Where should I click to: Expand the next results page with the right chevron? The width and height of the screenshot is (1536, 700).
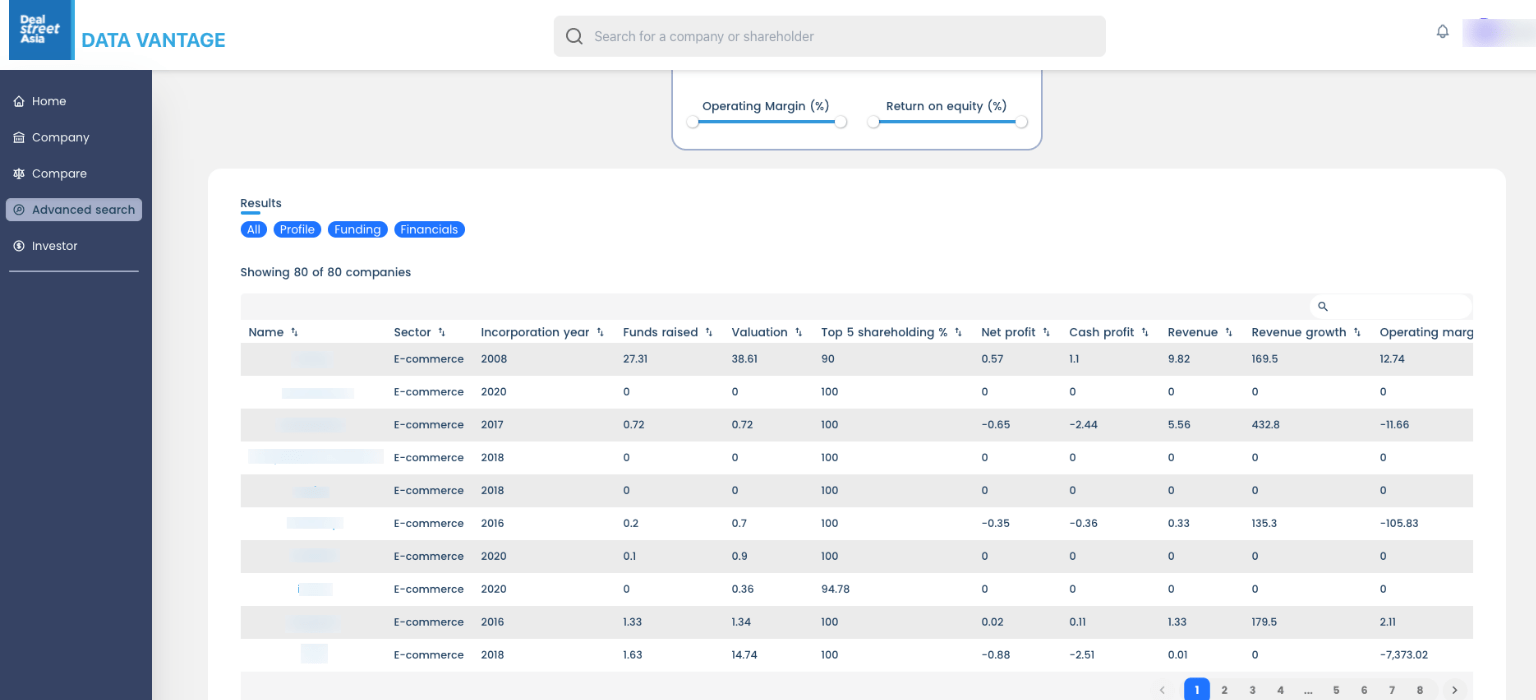pos(1454,689)
